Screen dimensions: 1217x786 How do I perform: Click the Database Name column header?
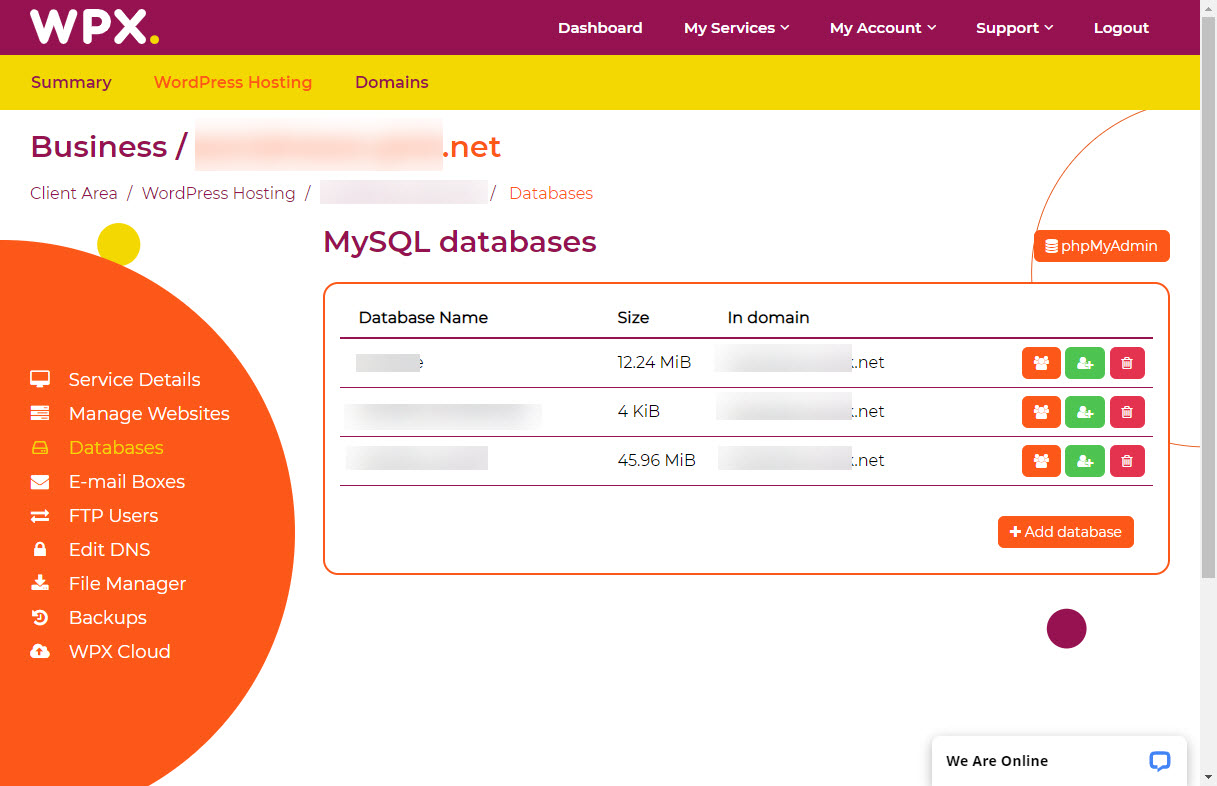(x=423, y=317)
